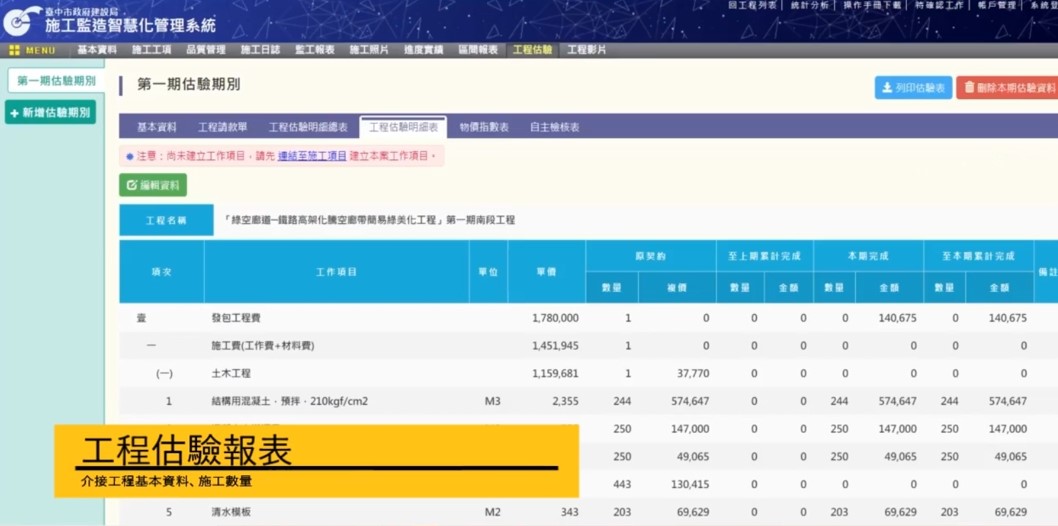Click 統計分析 in the top-right links

click(x=809, y=6)
